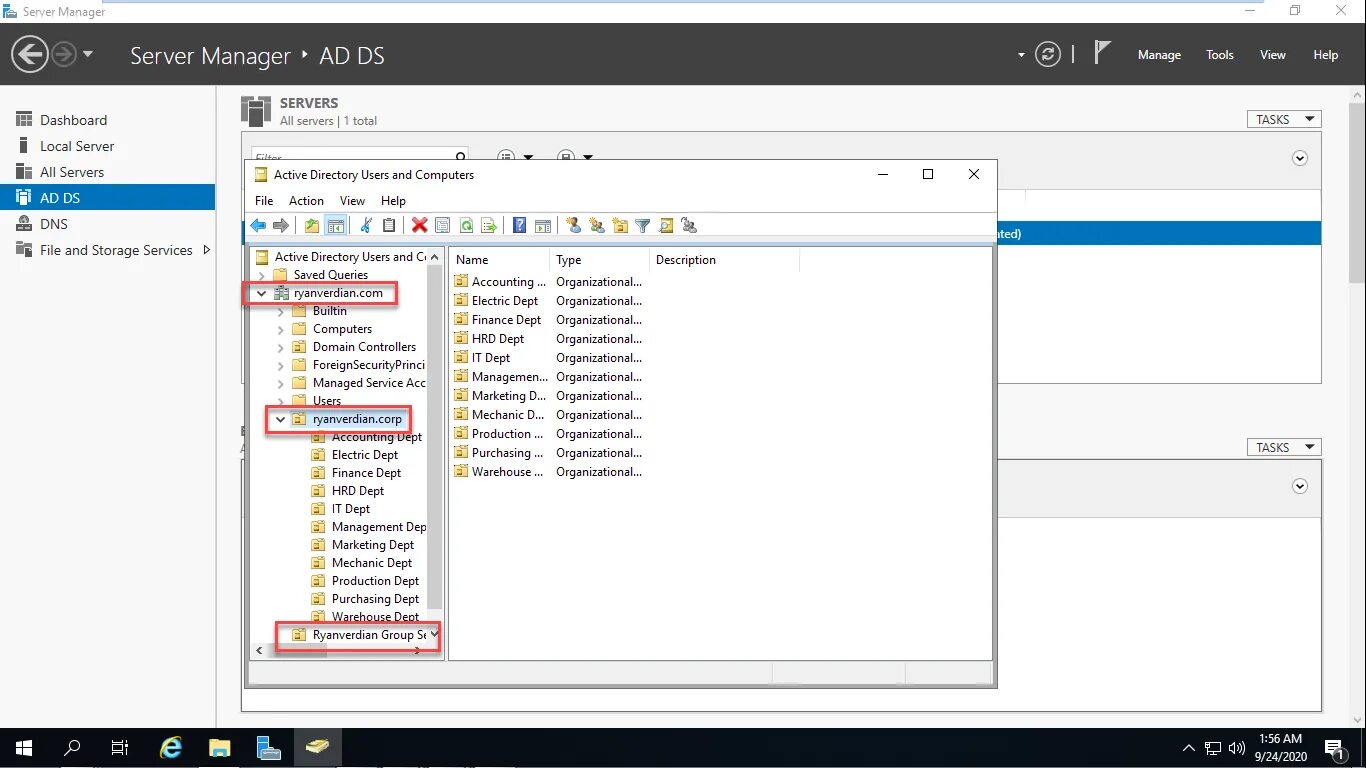This screenshot has height=768, width=1366.
Task: Open the upper TASKS dropdown in Servers
Action: (1284, 119)
